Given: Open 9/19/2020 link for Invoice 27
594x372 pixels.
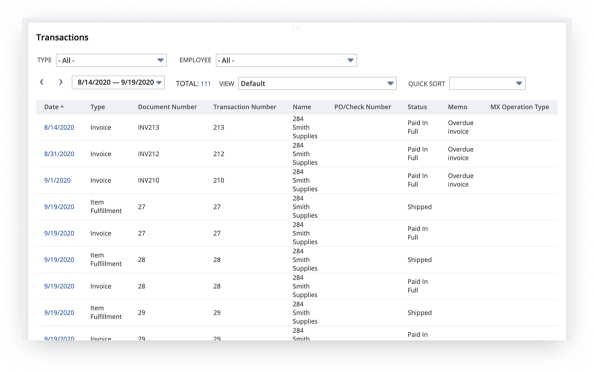Looking at the screenshot, I should (59, 233).
